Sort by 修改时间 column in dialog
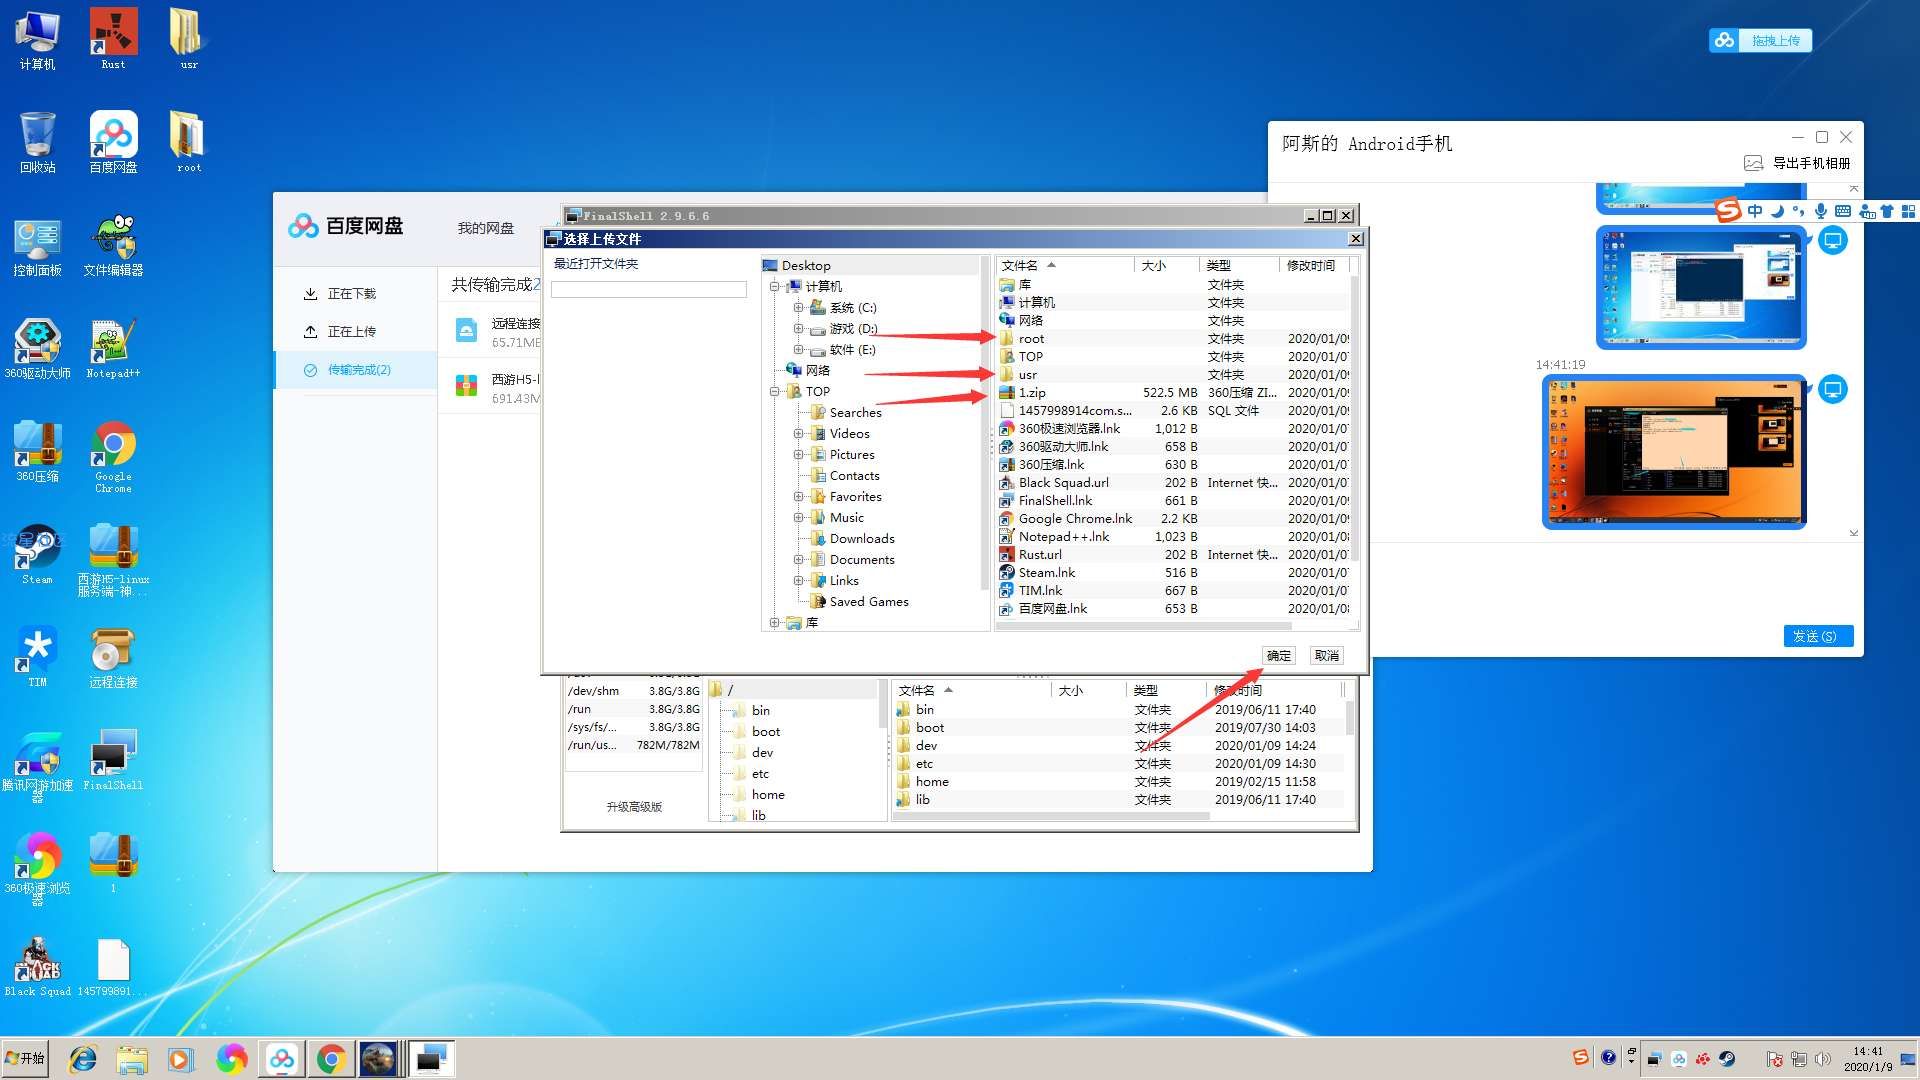Viewport: 1920px width, 1080px height. tap(1314, 266)
